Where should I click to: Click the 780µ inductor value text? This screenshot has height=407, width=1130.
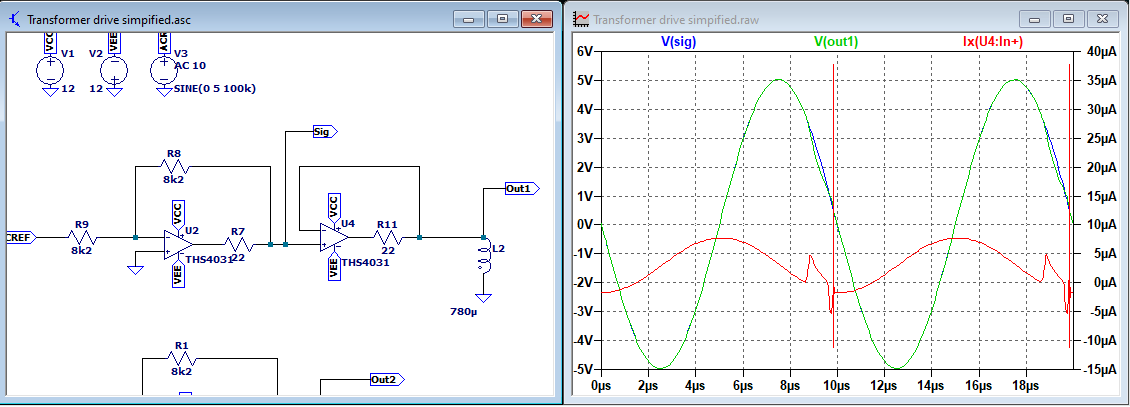466,311
